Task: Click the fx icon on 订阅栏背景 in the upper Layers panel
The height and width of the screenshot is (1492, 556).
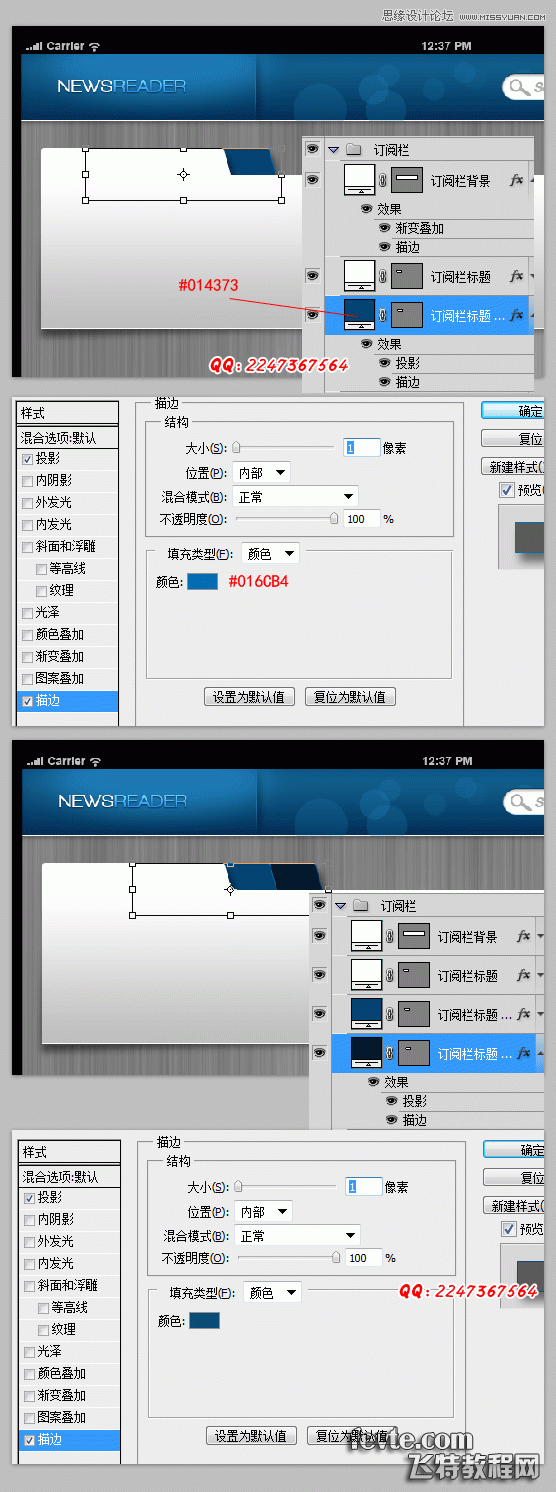Action: (x=517, y=181)
